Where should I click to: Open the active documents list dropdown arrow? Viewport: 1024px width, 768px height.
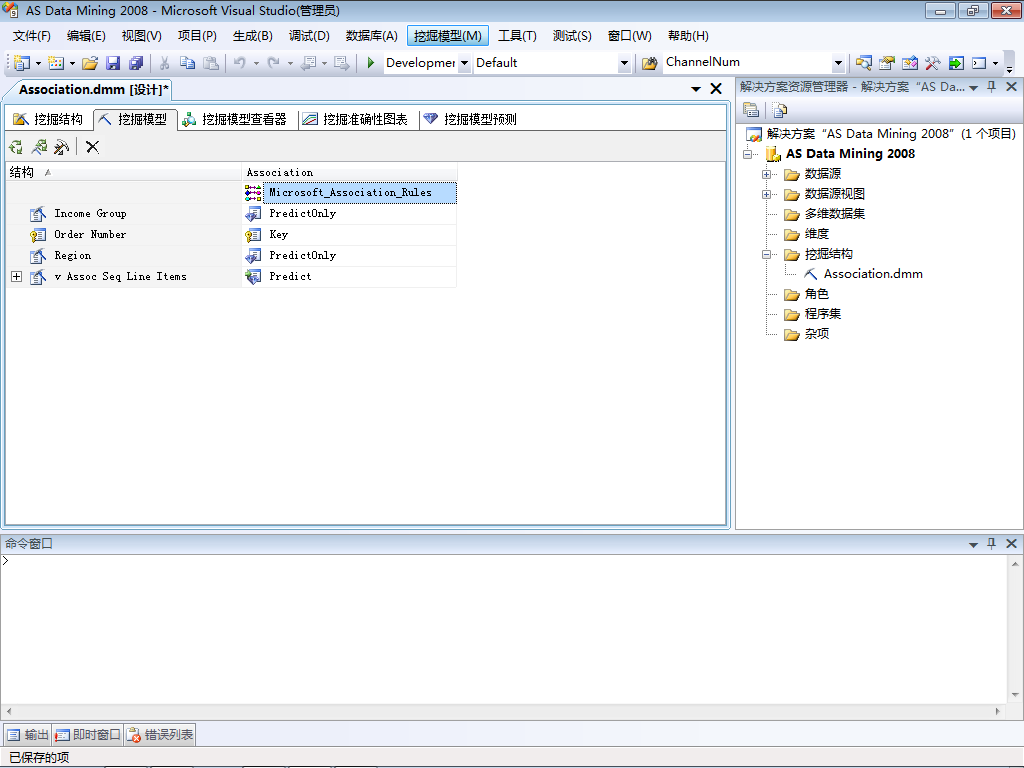pyautogui.click(x=696, y=89)
